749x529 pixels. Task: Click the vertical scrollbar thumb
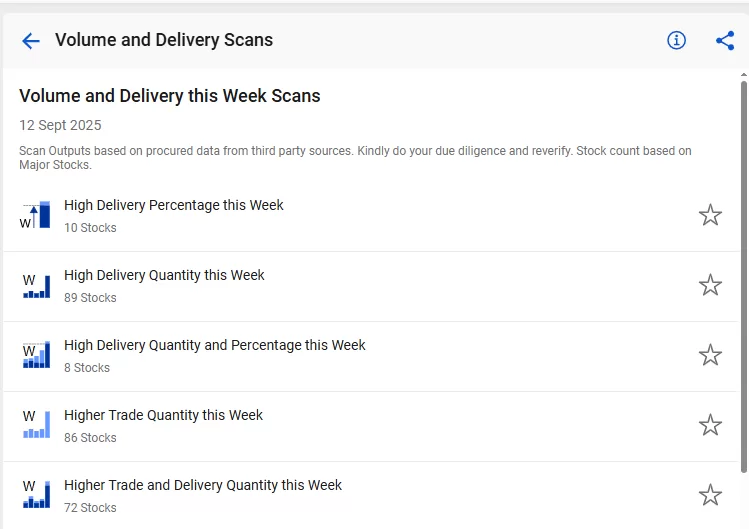(744, 277)
